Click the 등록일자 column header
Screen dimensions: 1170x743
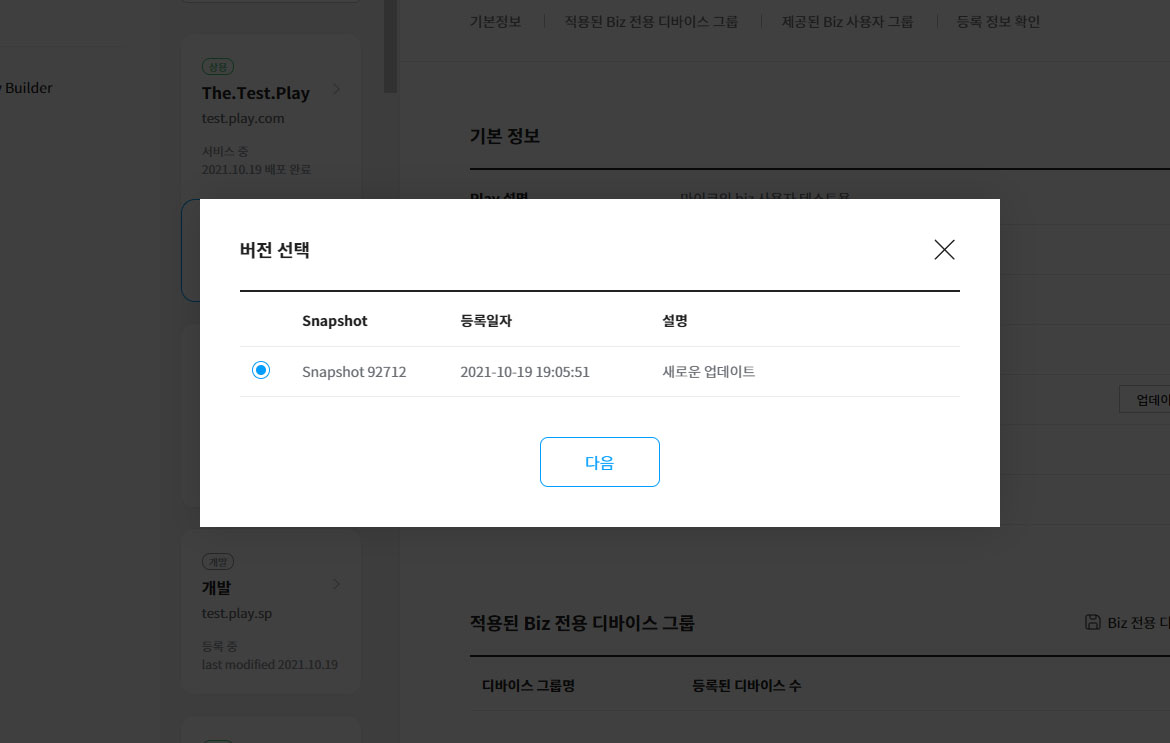pyautogui.click(x=486, y=321)
